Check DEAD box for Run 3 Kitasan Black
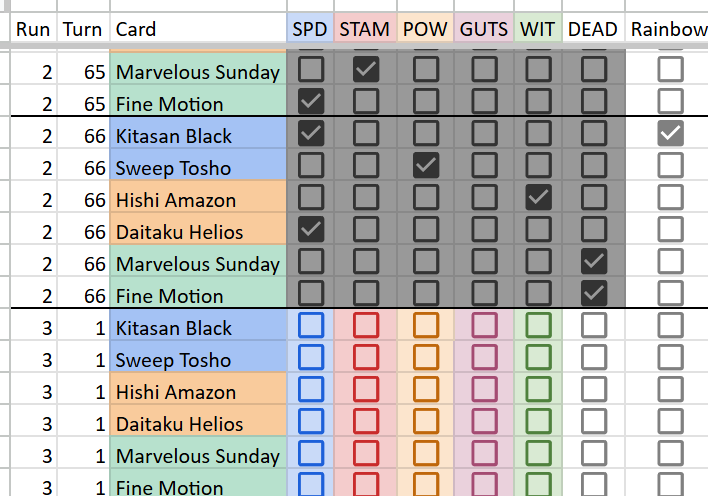The image size is (708, 496). (x=593, y=325)
